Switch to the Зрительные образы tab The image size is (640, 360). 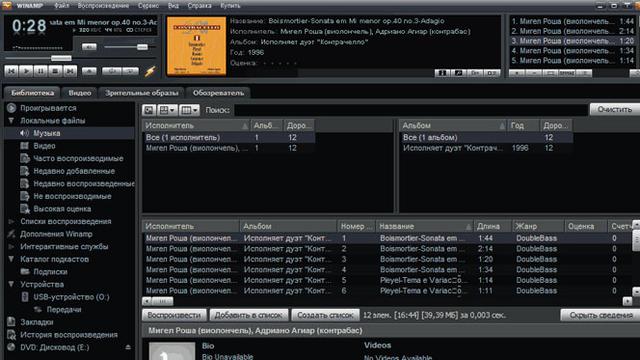[141, 93]
